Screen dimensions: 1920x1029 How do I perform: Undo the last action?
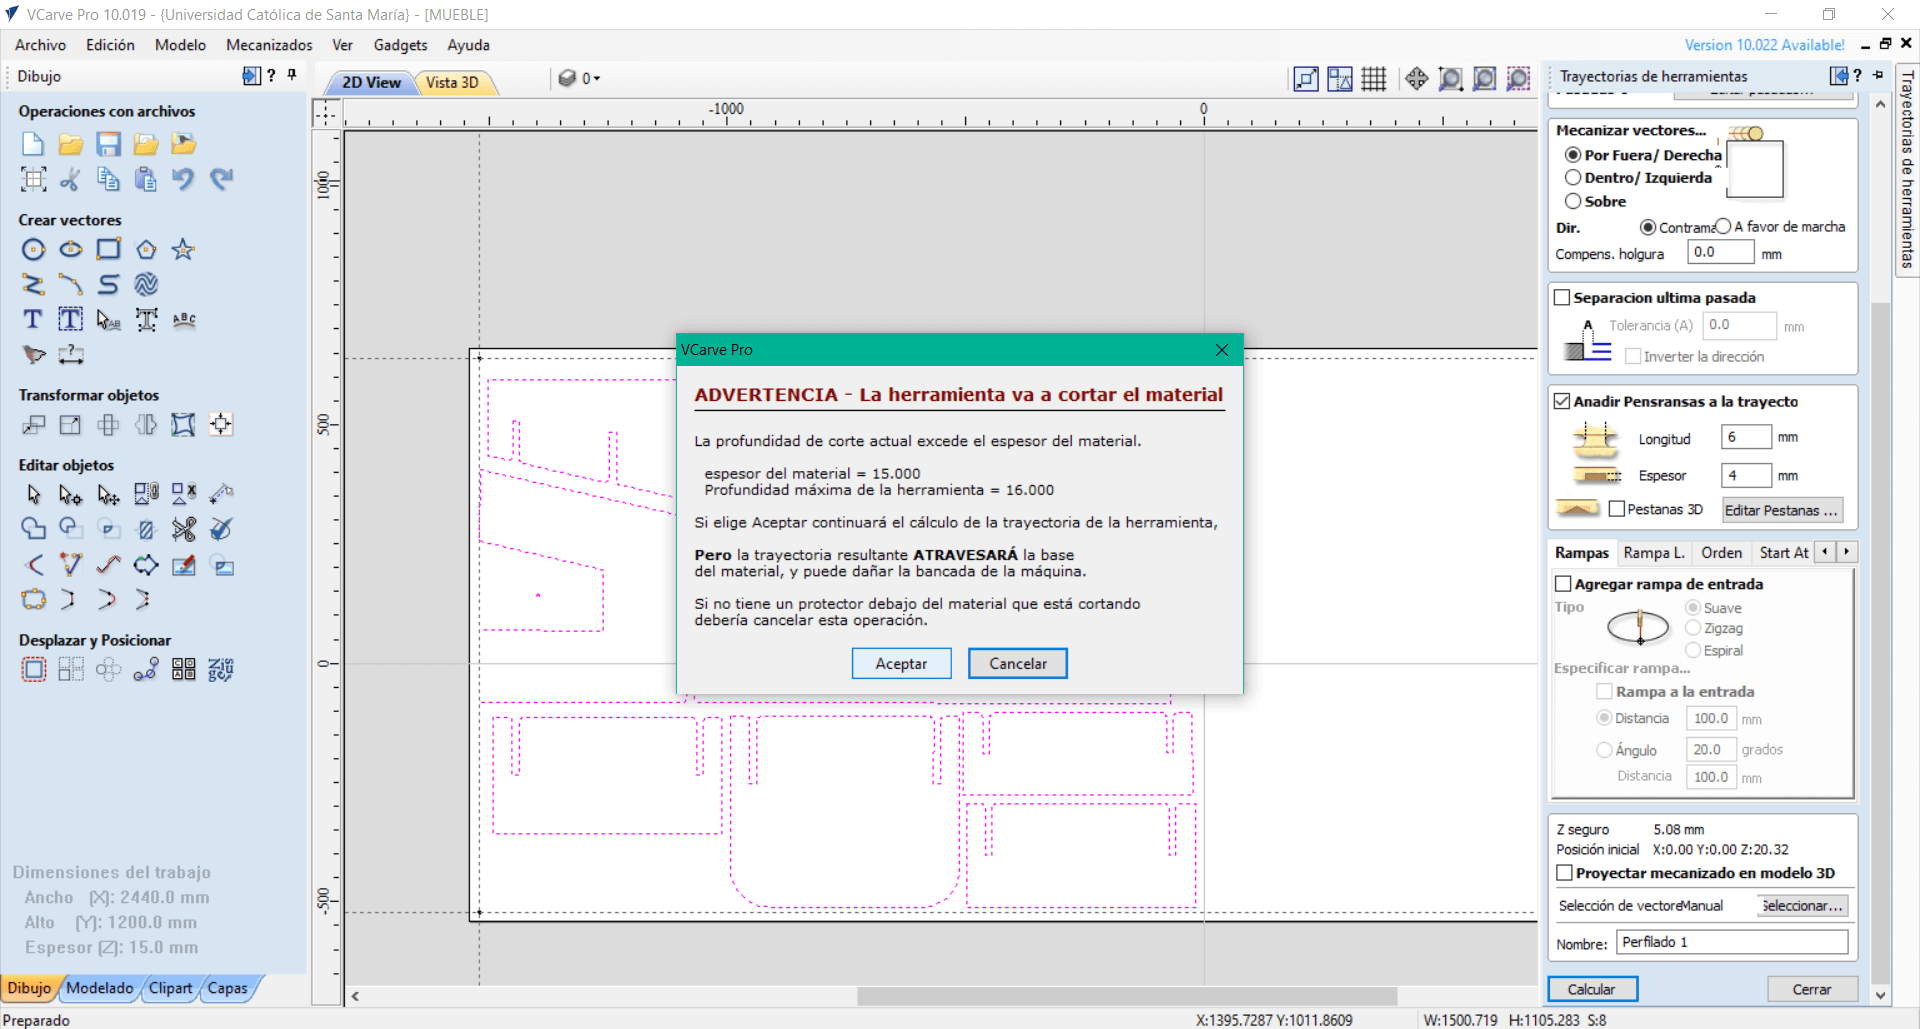(183, 179)
